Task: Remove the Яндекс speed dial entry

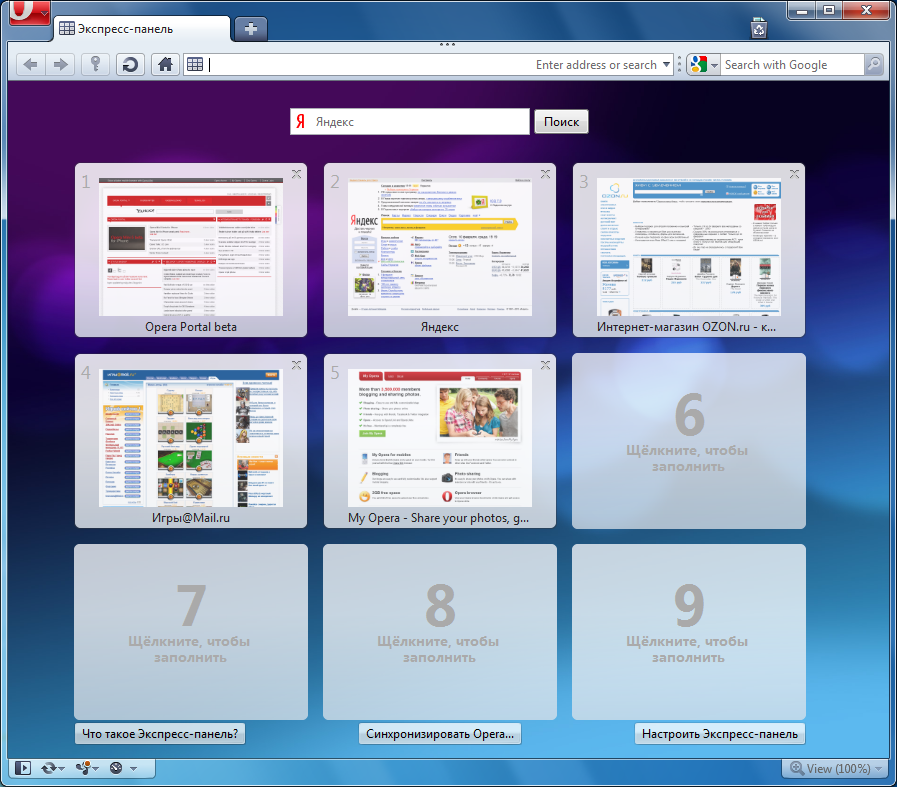Action: click(545, 174)
